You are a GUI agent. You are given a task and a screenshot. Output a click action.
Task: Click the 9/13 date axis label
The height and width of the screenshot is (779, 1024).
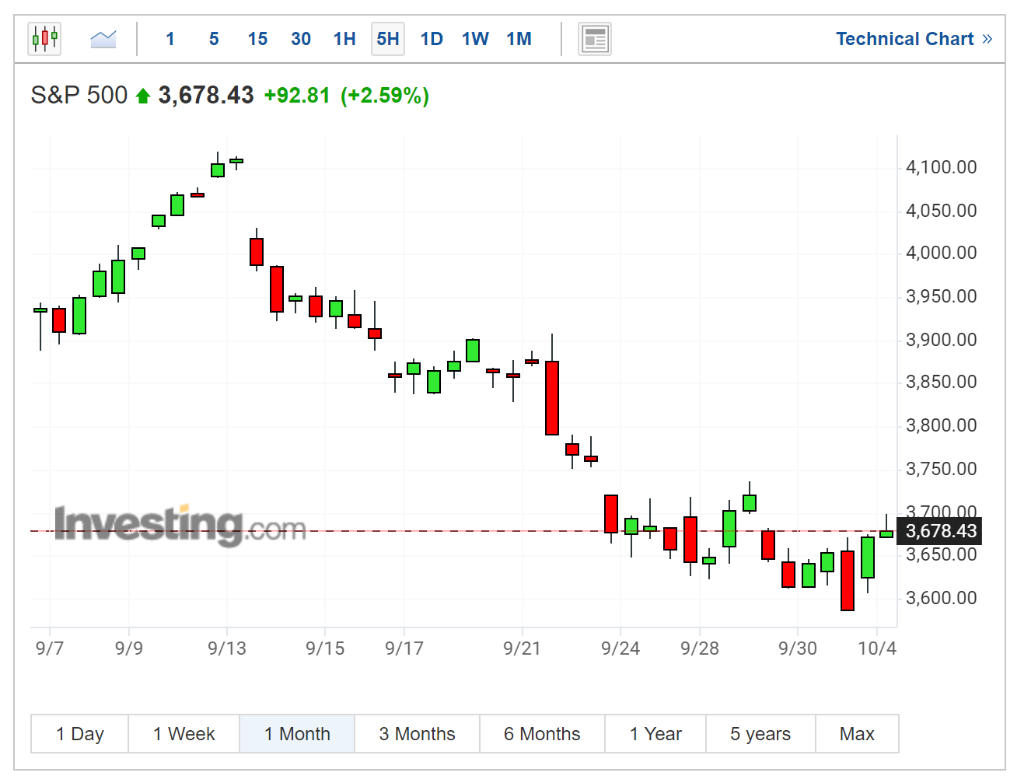point(227,648)
